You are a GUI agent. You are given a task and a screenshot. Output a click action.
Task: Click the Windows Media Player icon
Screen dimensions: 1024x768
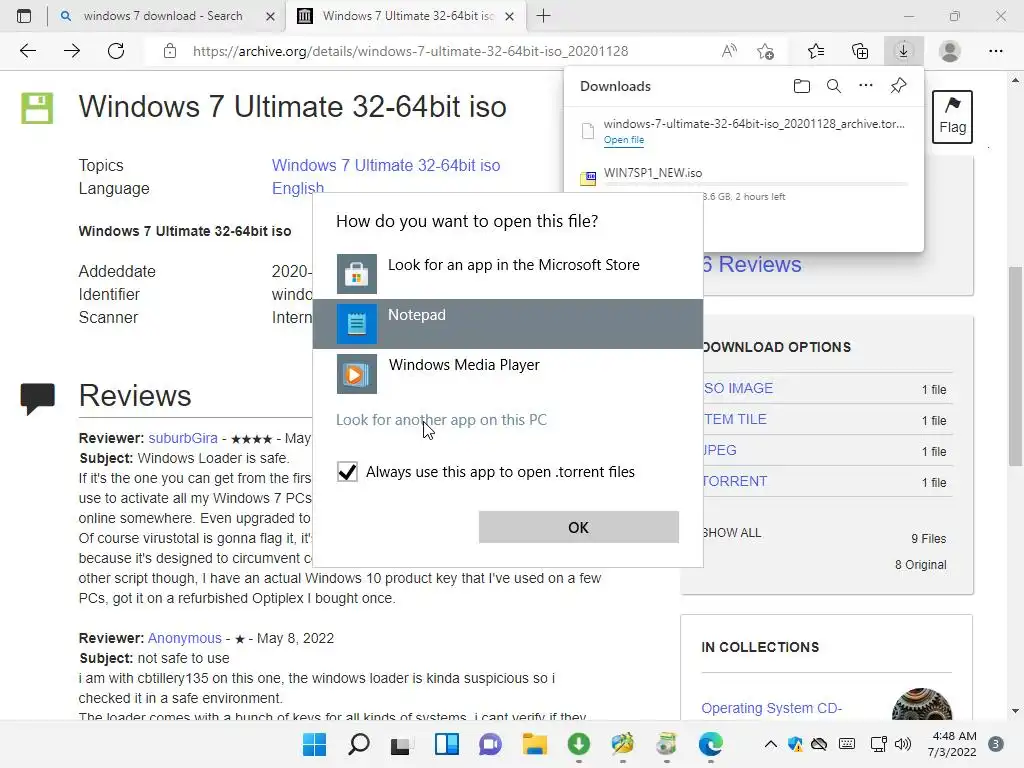357,374
